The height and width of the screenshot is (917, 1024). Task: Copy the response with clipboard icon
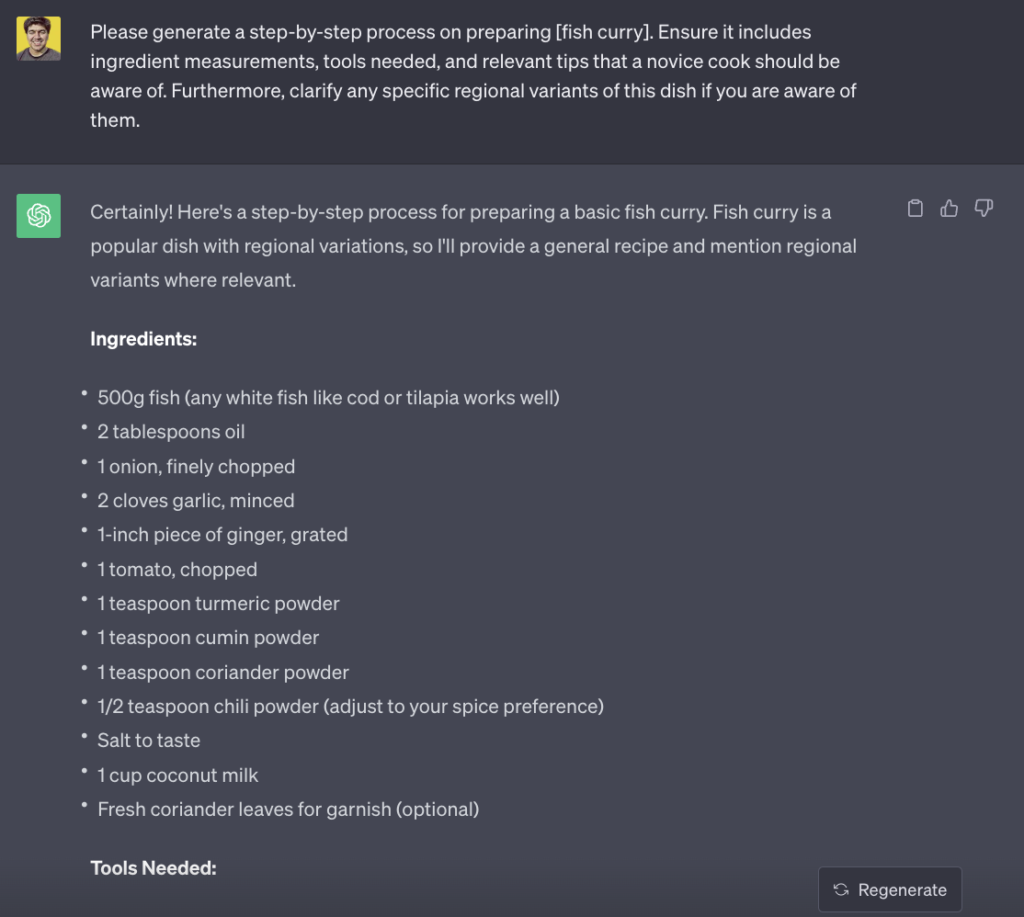[x=915, y=209]
